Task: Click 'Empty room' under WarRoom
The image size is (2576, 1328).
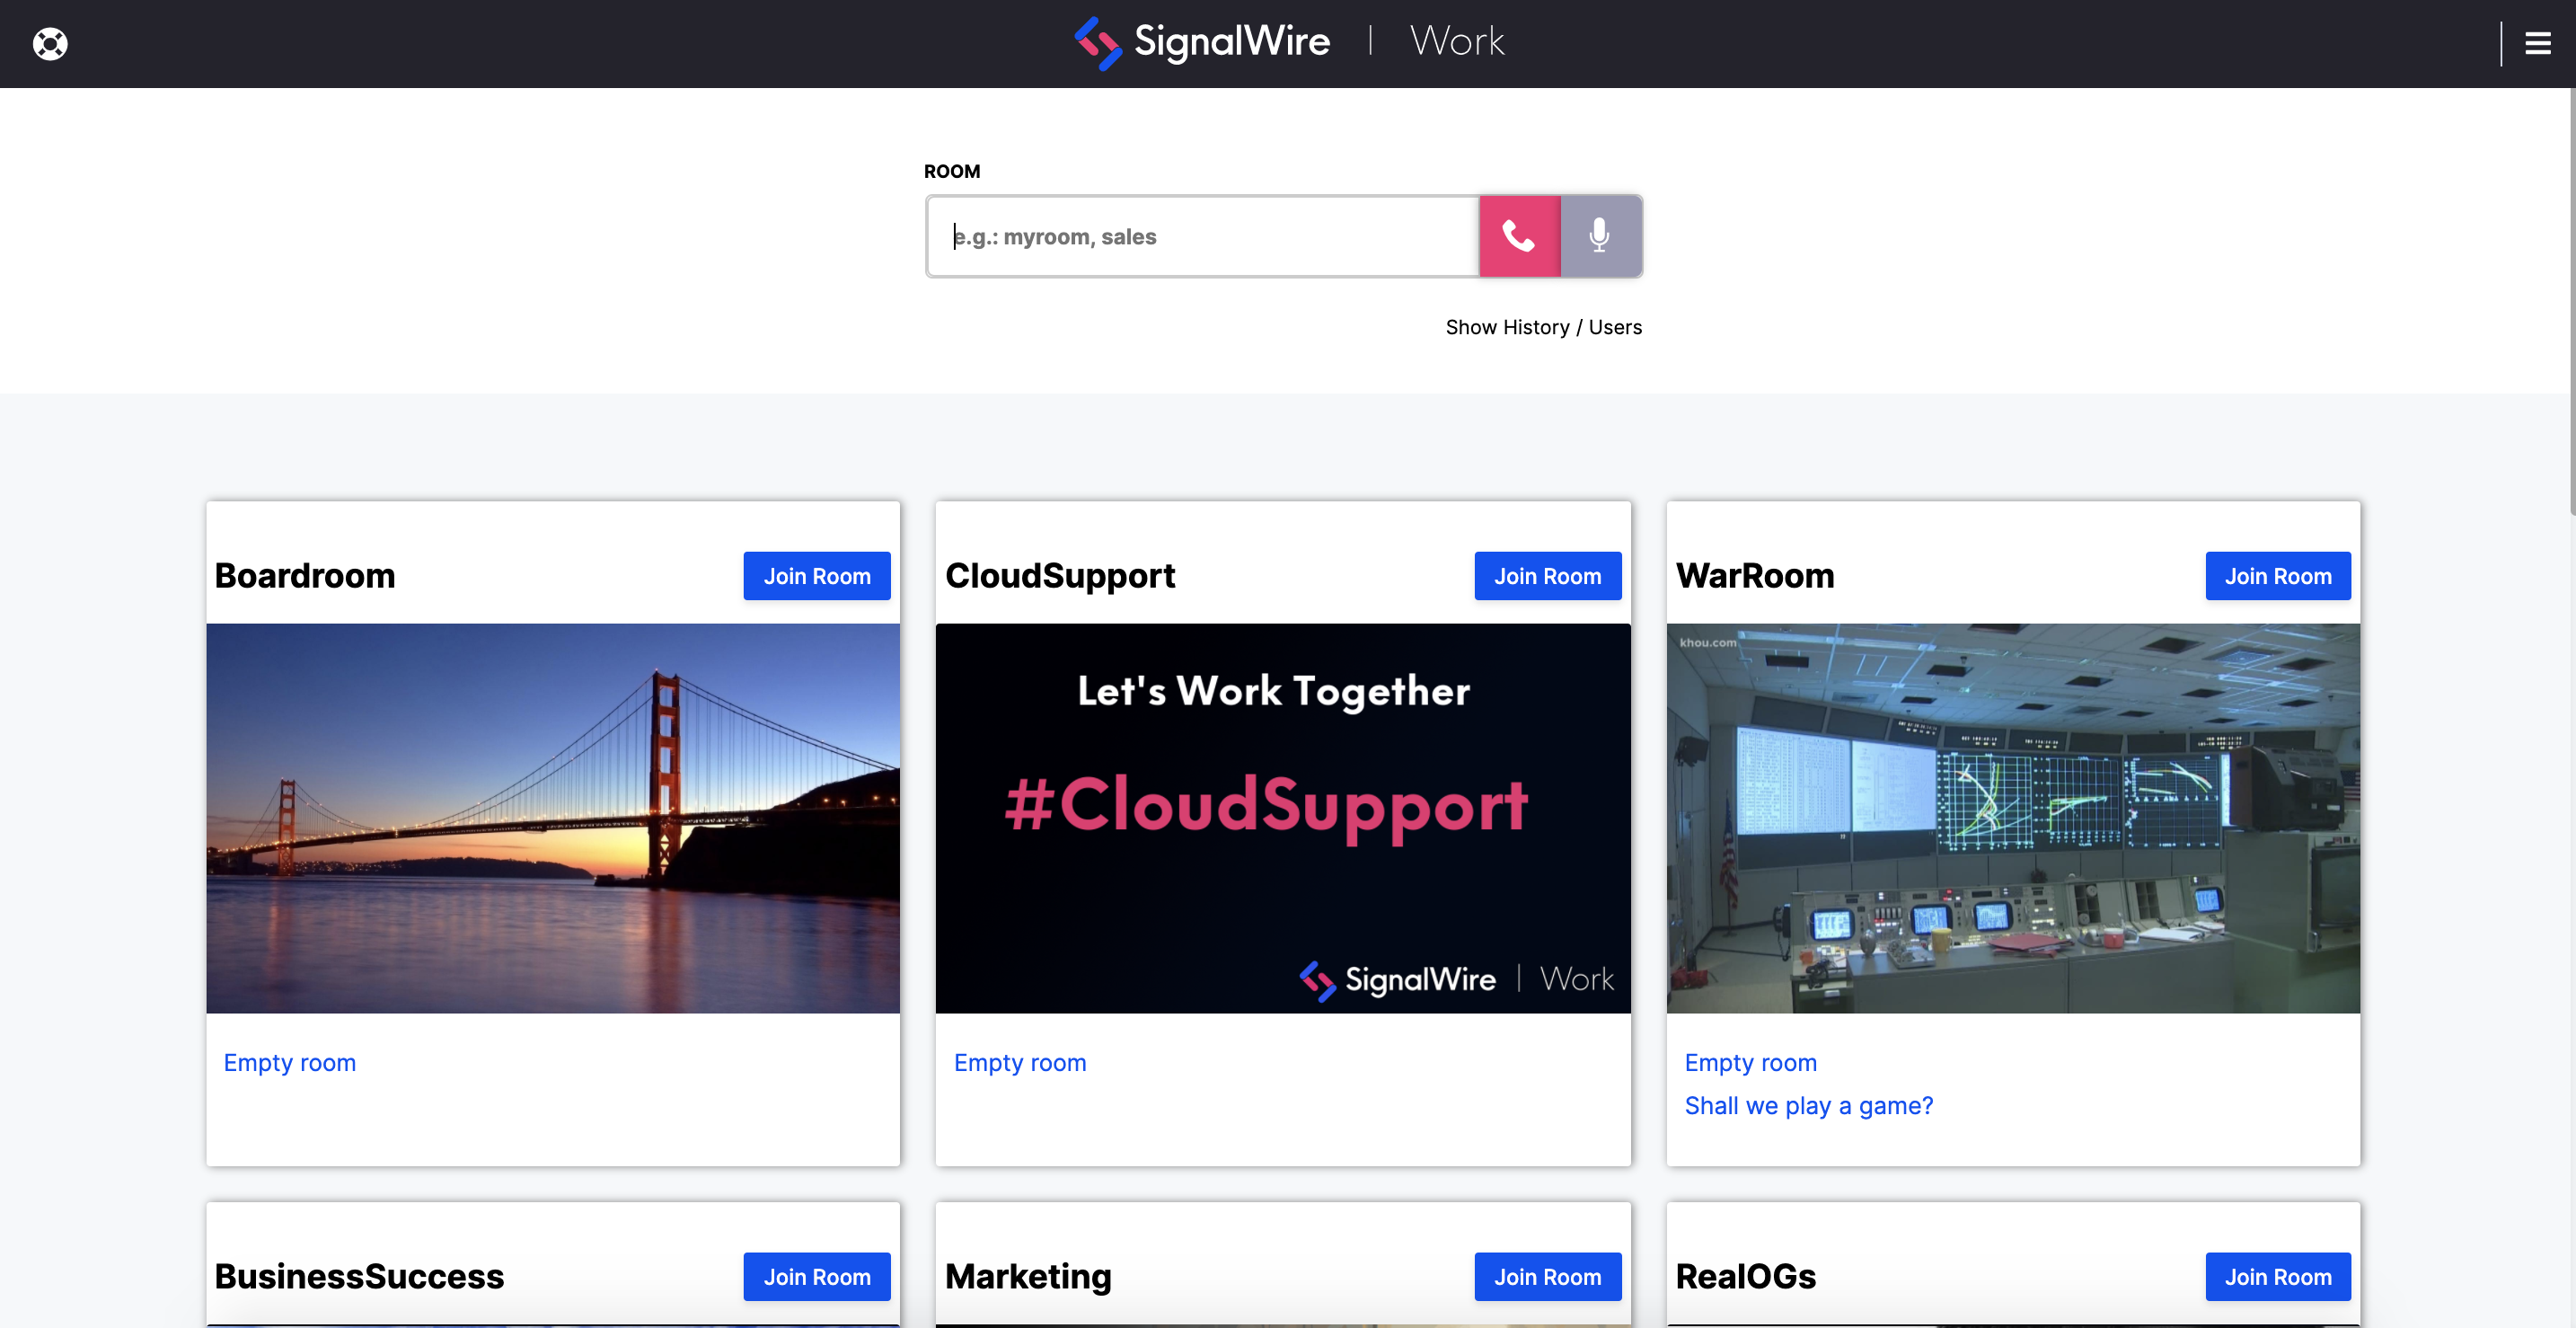Action: 1750,1062
